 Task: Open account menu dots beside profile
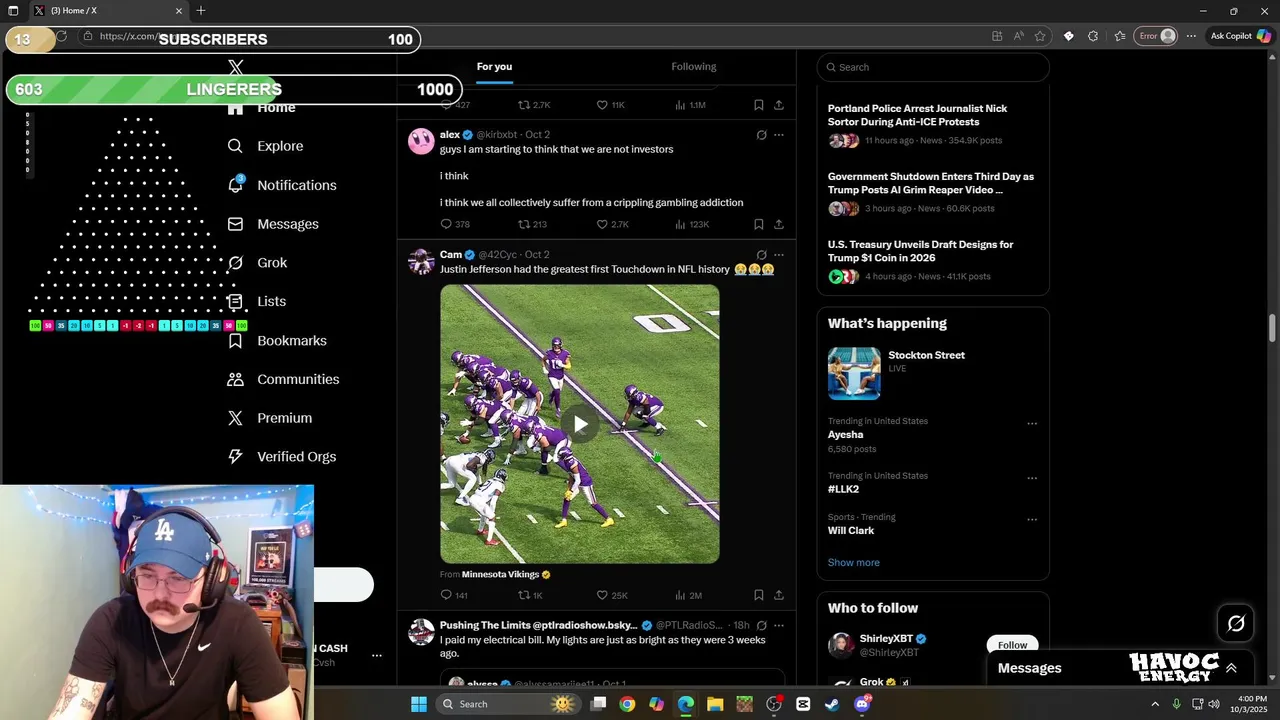[x=377, y=656]
